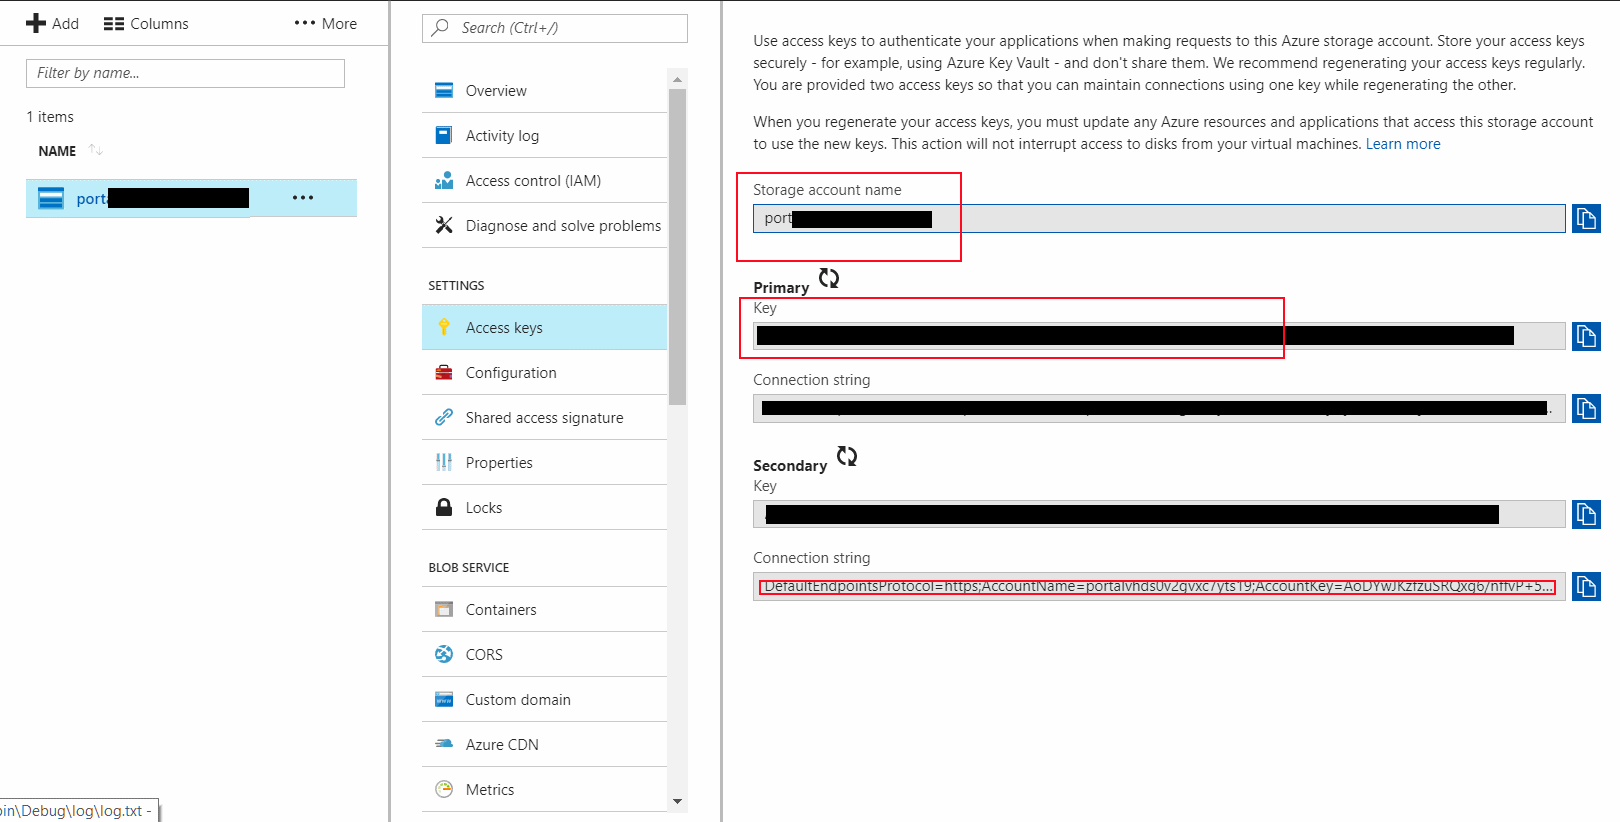
Task: Click the Primary Connection string field
Action: 1159,408
